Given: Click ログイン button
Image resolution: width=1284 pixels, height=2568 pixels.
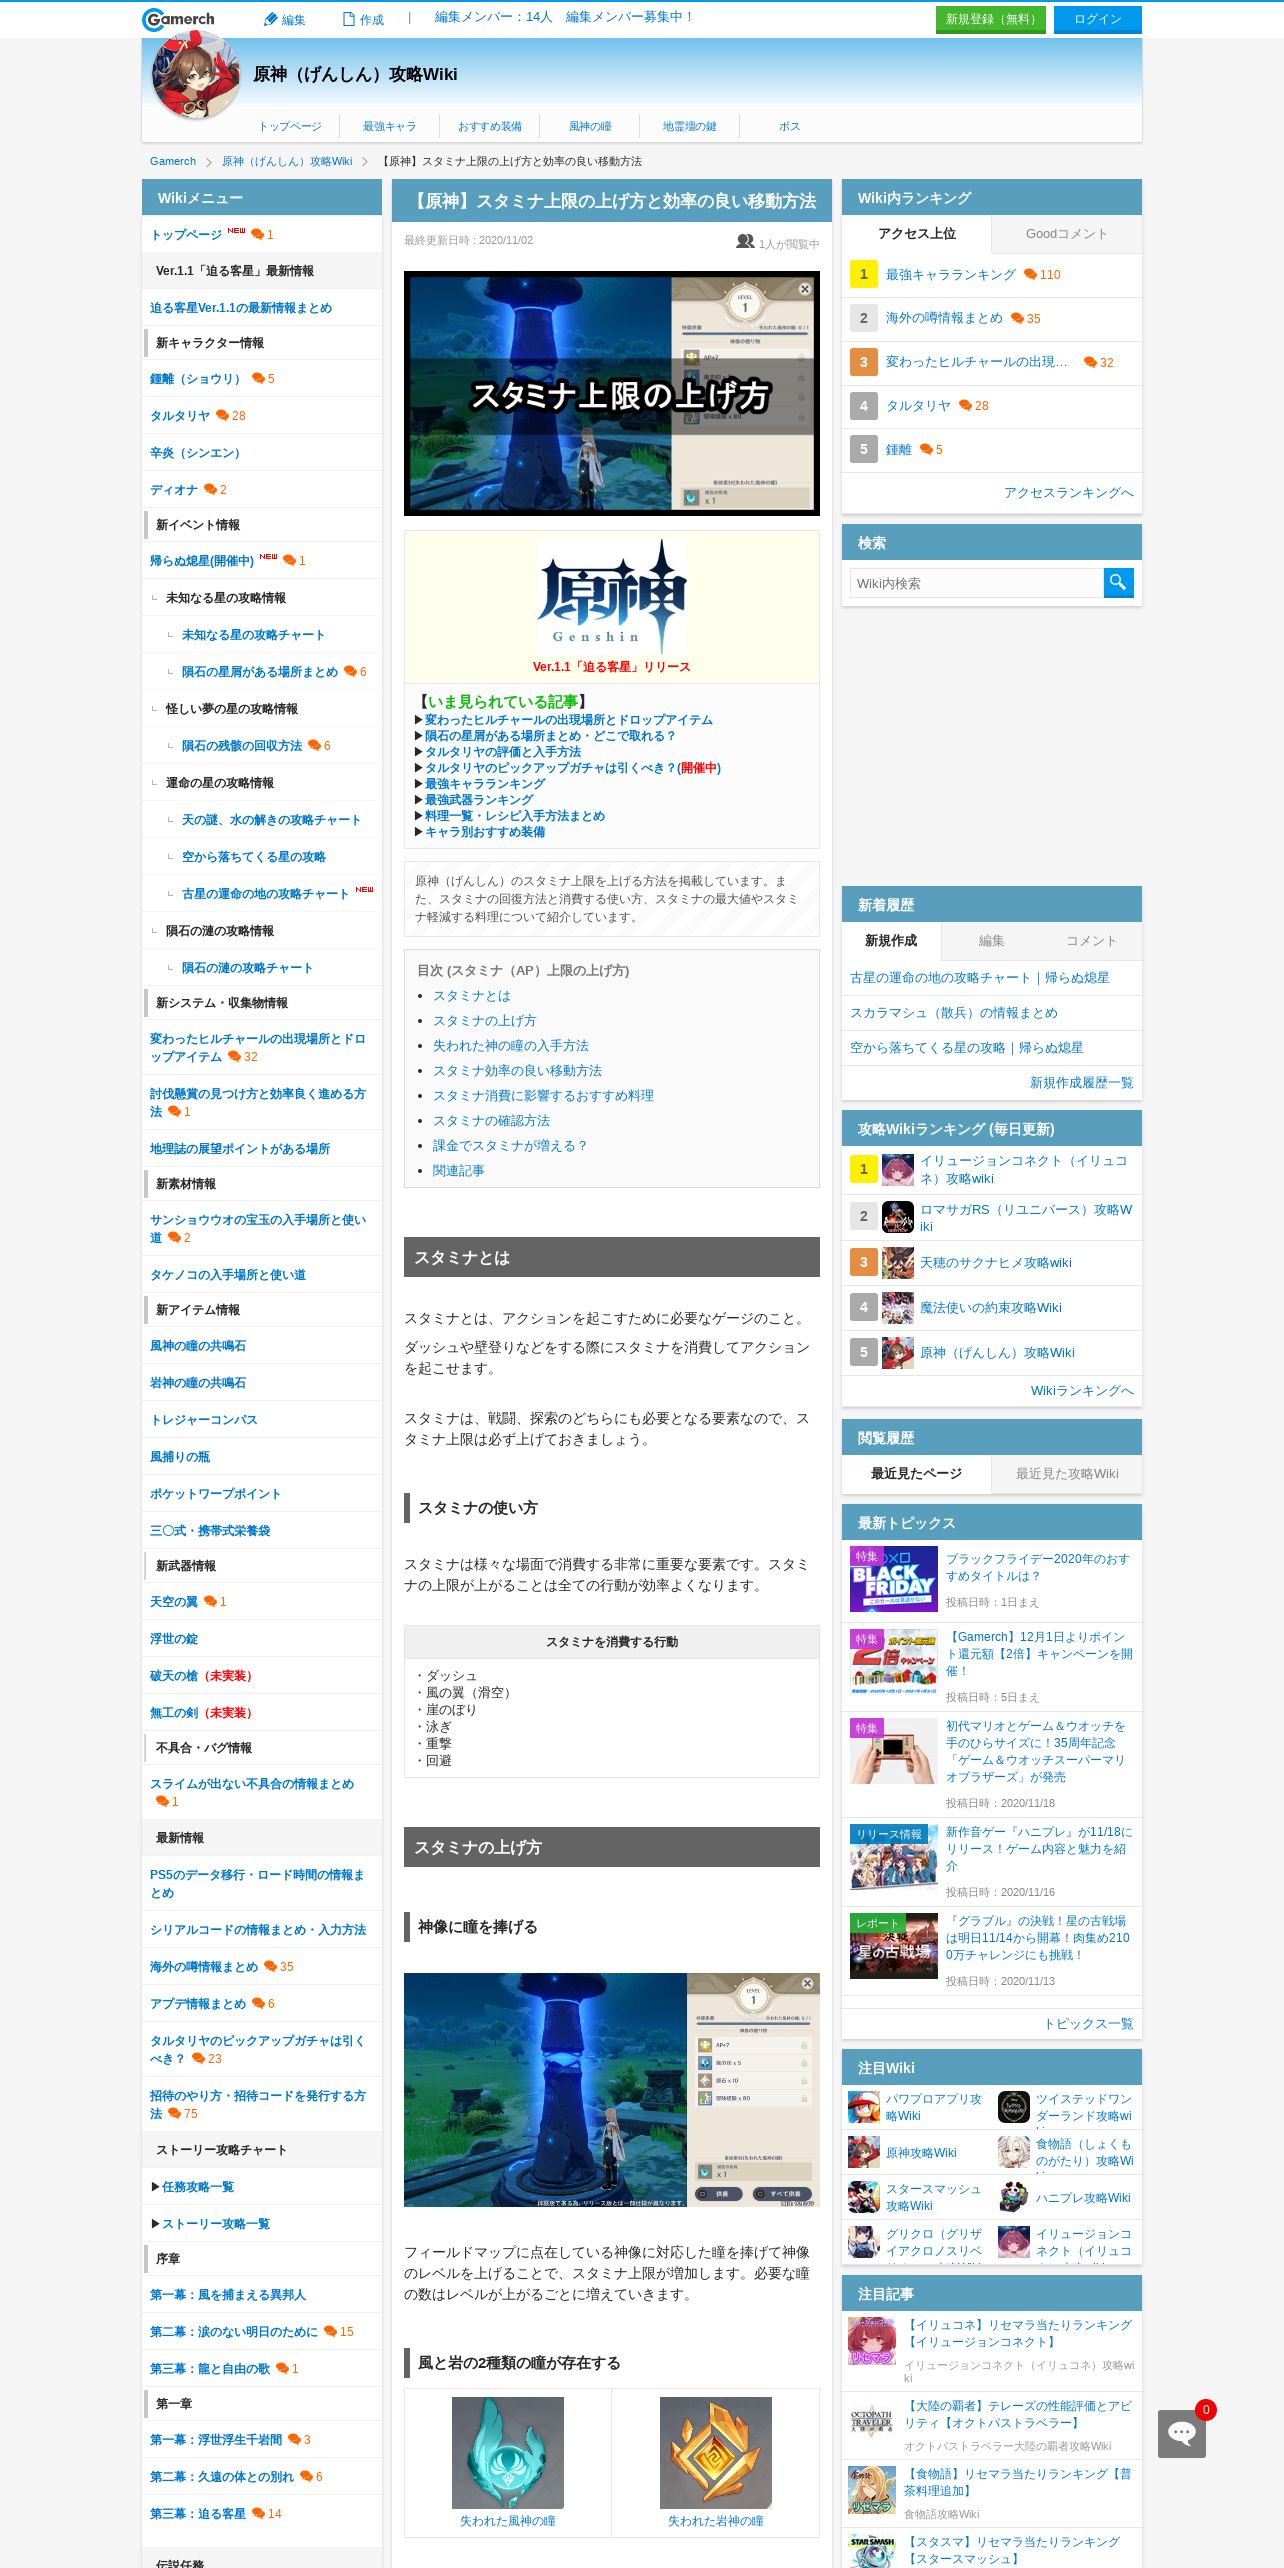Looking at the screenshot, I should click(1098, 19).
